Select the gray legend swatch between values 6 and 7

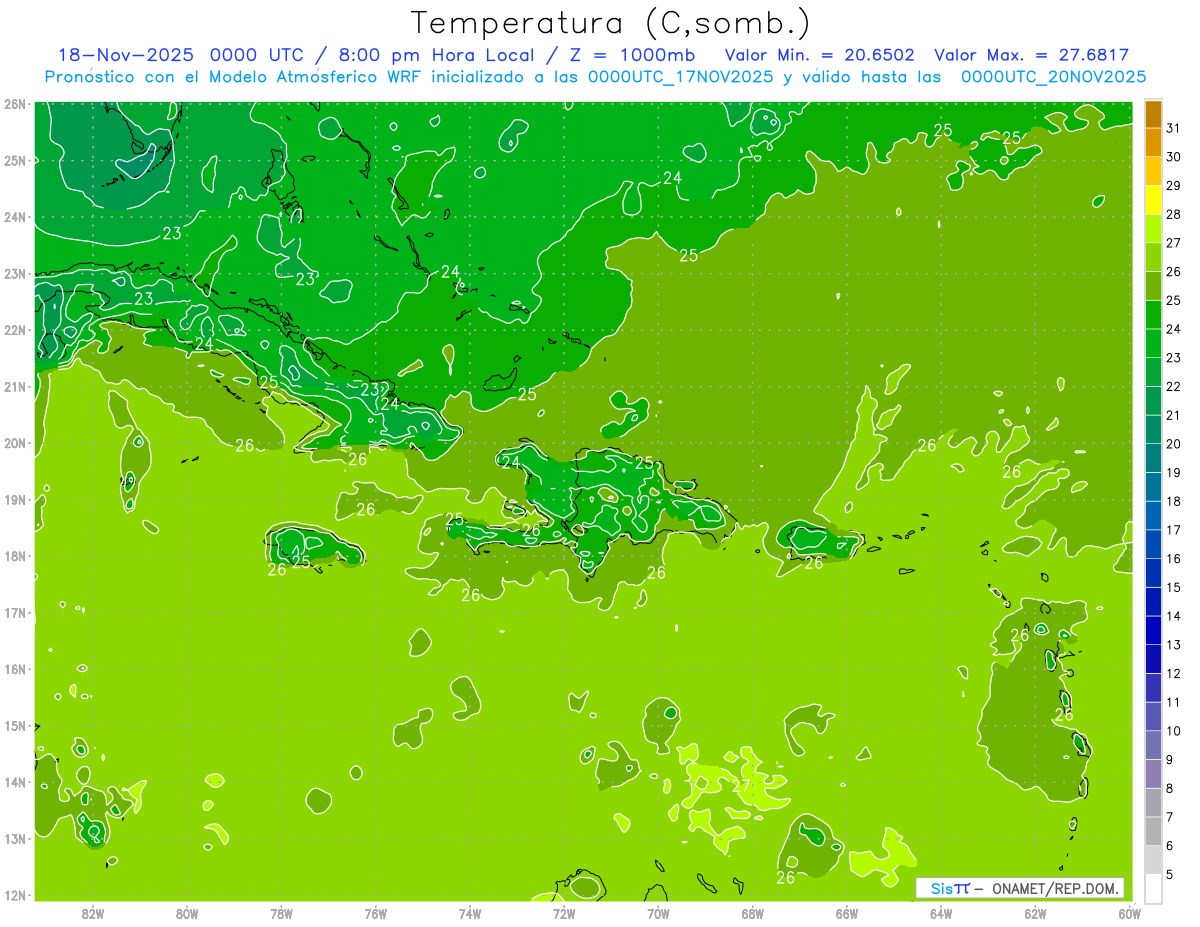pyautogui.click(x=1153, y=831)
